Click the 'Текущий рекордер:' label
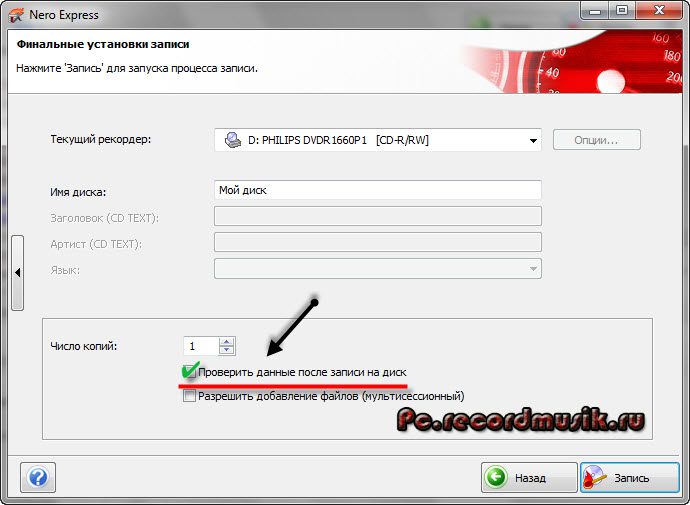 101,139
